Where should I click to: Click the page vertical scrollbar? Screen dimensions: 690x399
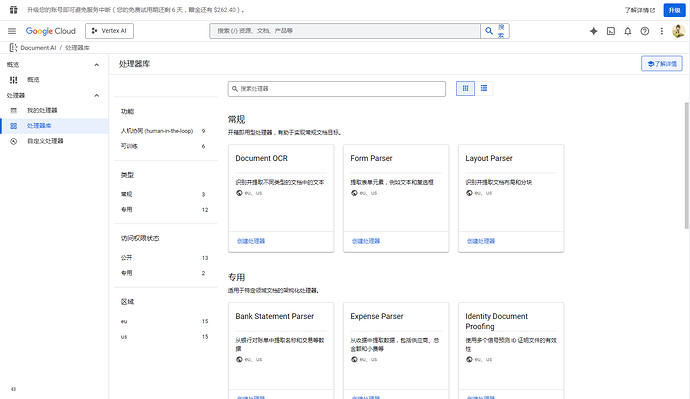(686, 165)
